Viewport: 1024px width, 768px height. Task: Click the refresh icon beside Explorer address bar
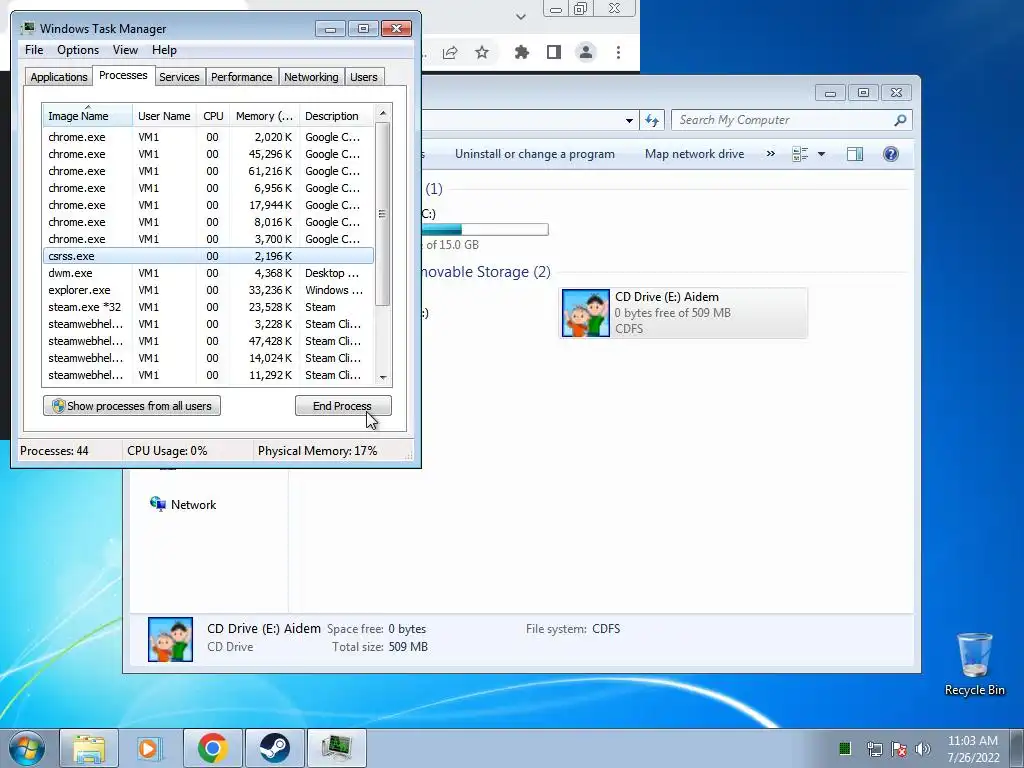pyautogui.click(x=652, y=120)
